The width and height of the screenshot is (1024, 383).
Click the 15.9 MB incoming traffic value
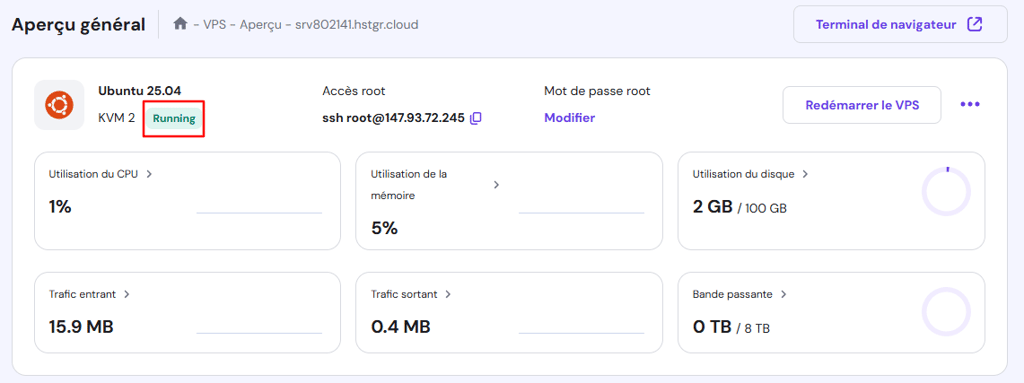(x=81, y=327)
